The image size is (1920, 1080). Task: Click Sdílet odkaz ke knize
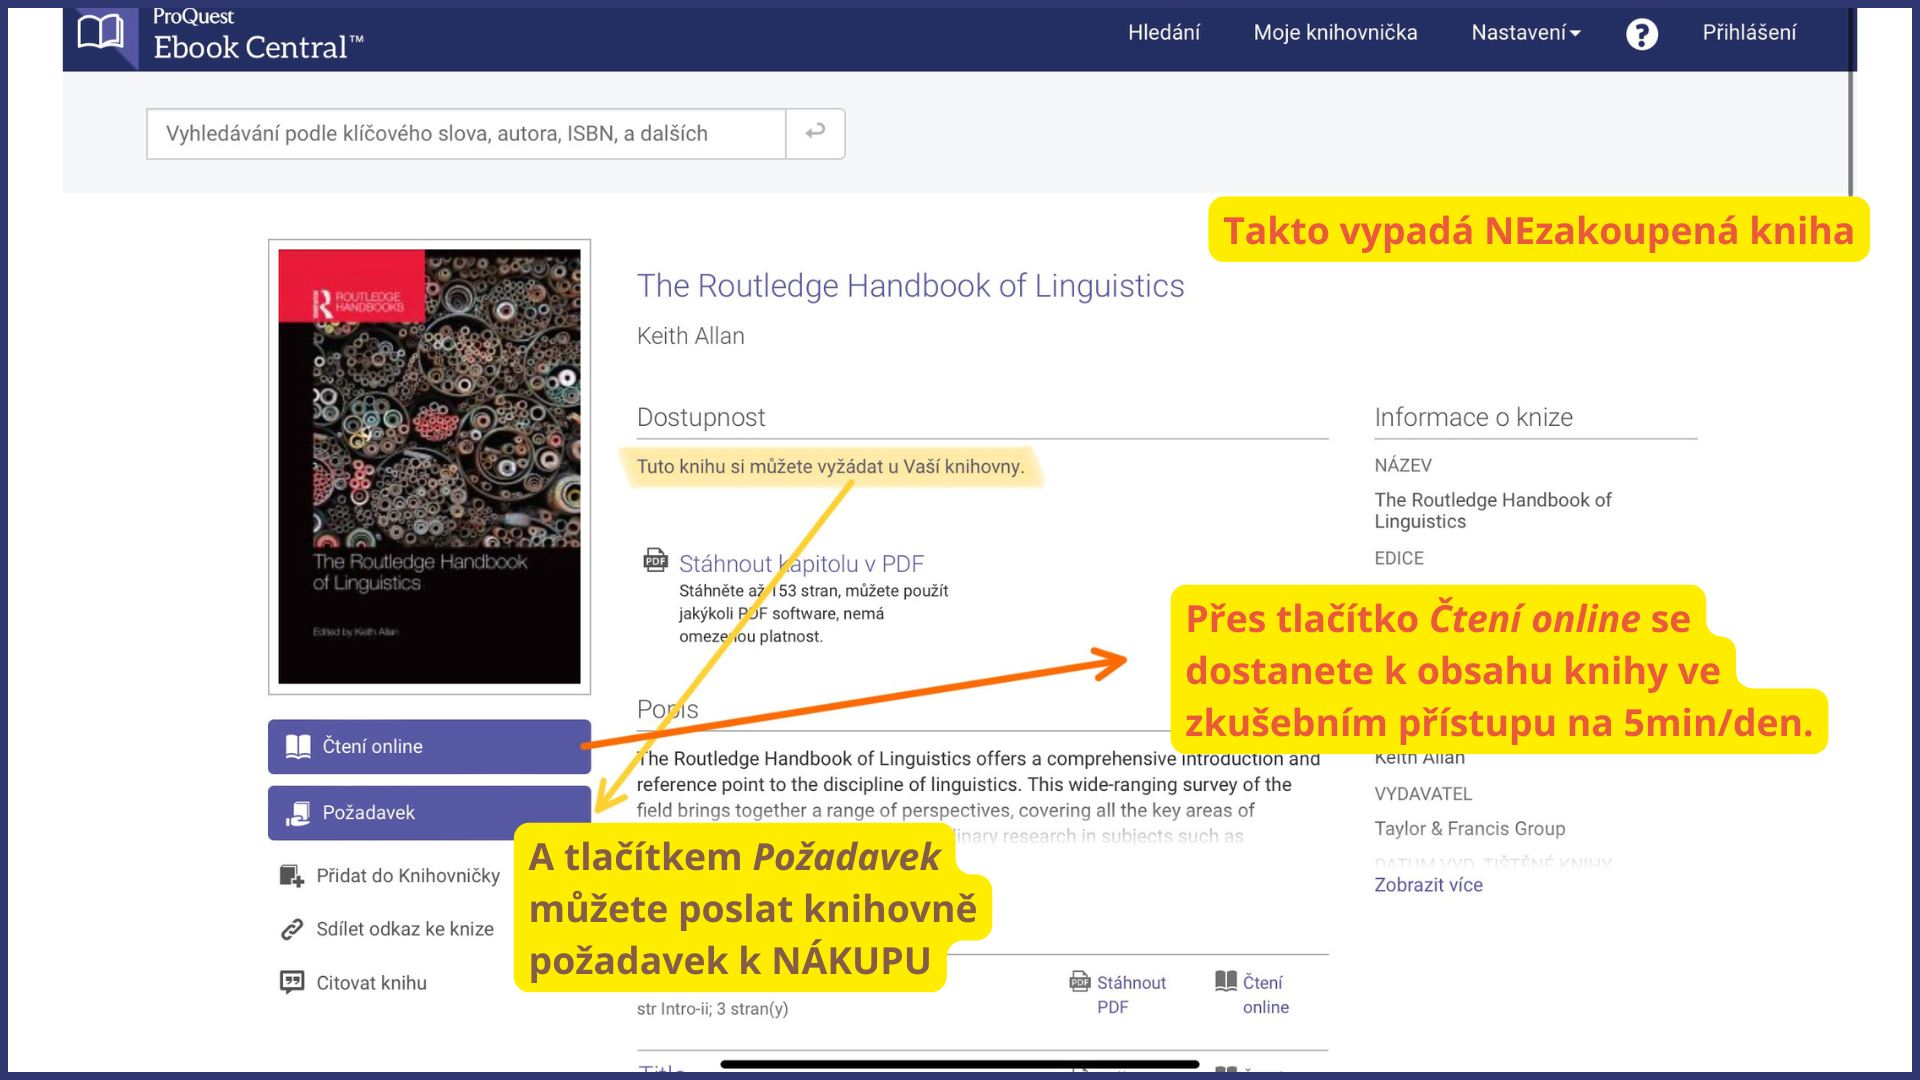point(405,929)
